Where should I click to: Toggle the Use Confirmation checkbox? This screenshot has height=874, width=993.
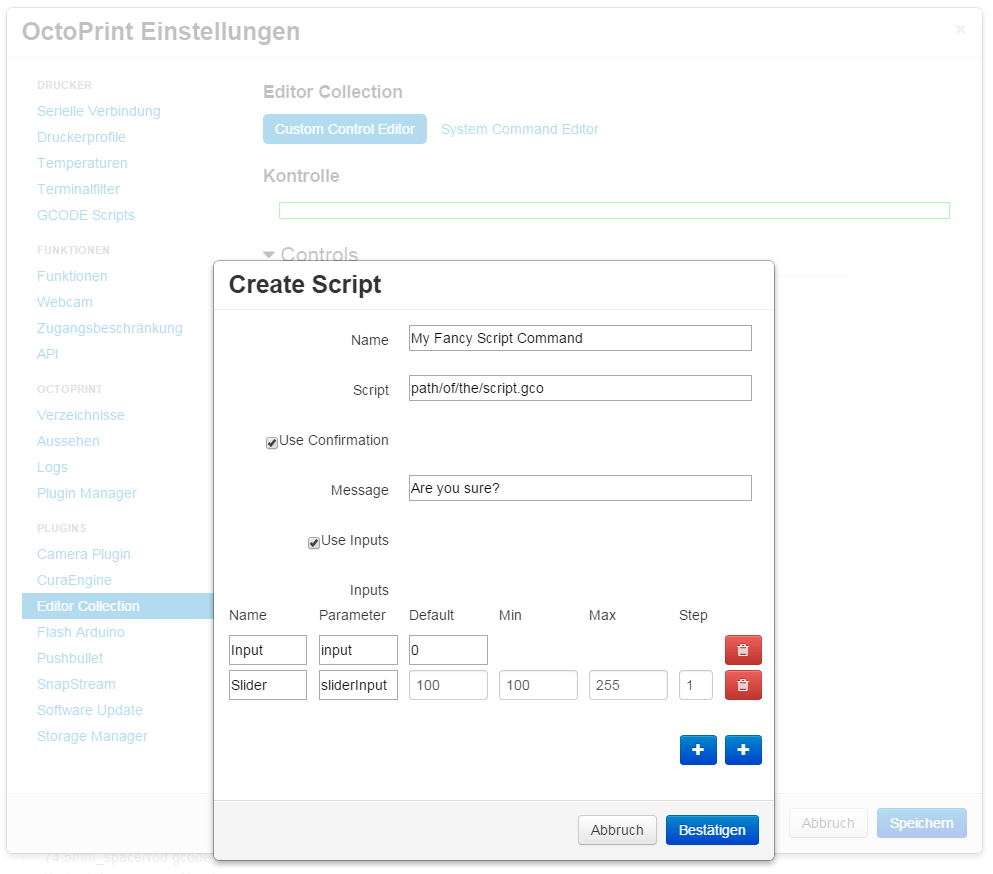click(272, 443)
